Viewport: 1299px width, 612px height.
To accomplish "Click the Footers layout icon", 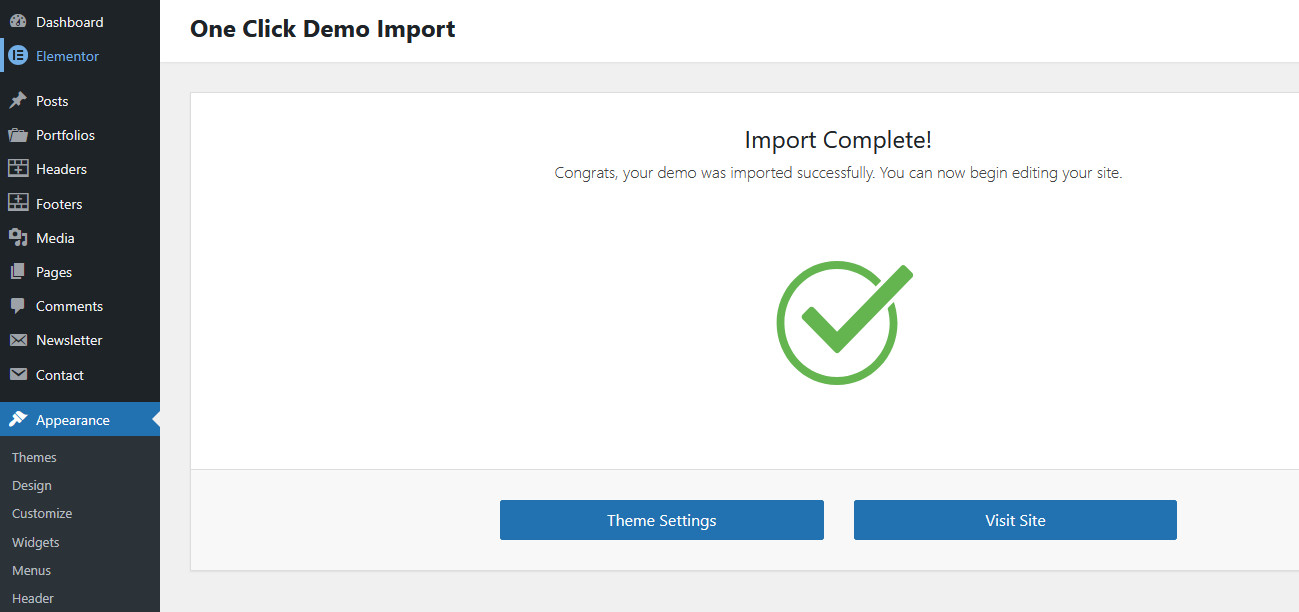I will (18, 204).
